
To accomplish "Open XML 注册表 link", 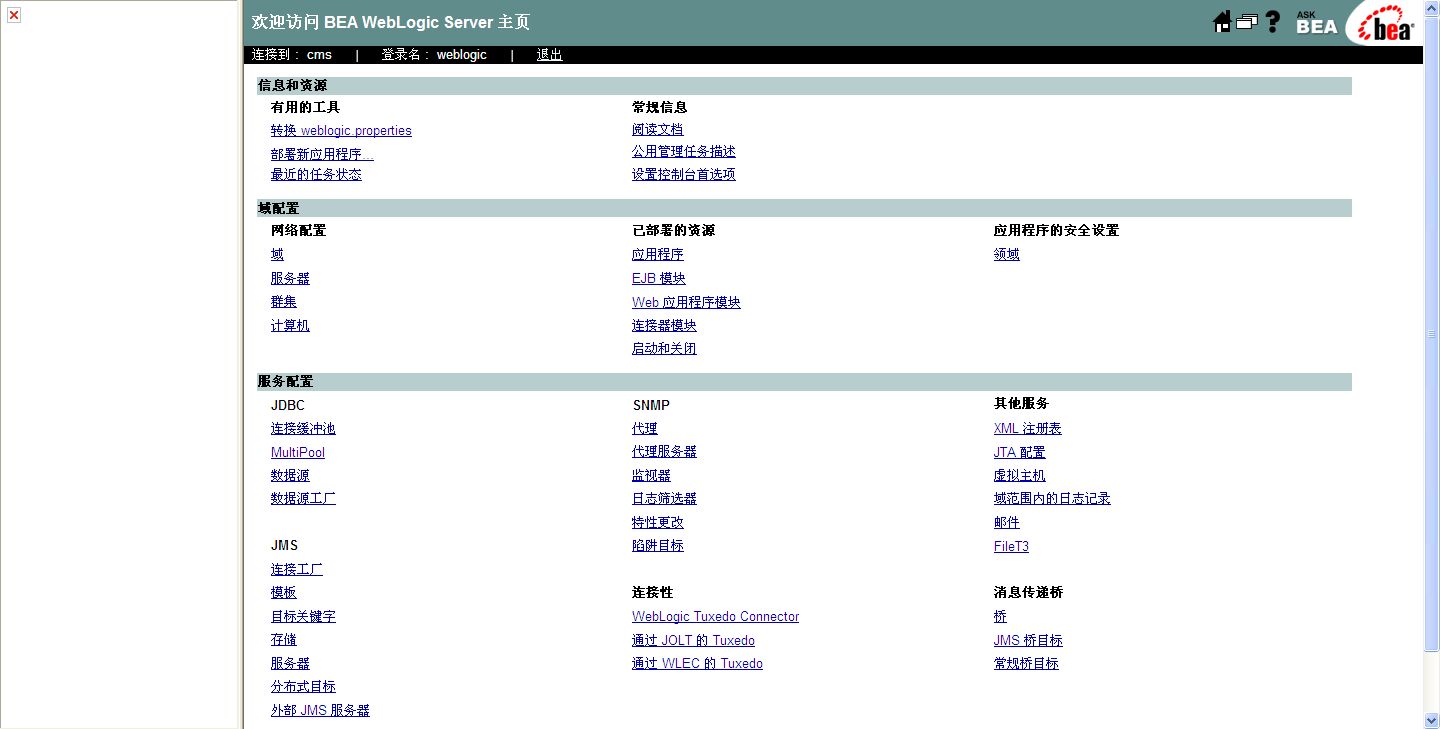I will [1028, 429].
